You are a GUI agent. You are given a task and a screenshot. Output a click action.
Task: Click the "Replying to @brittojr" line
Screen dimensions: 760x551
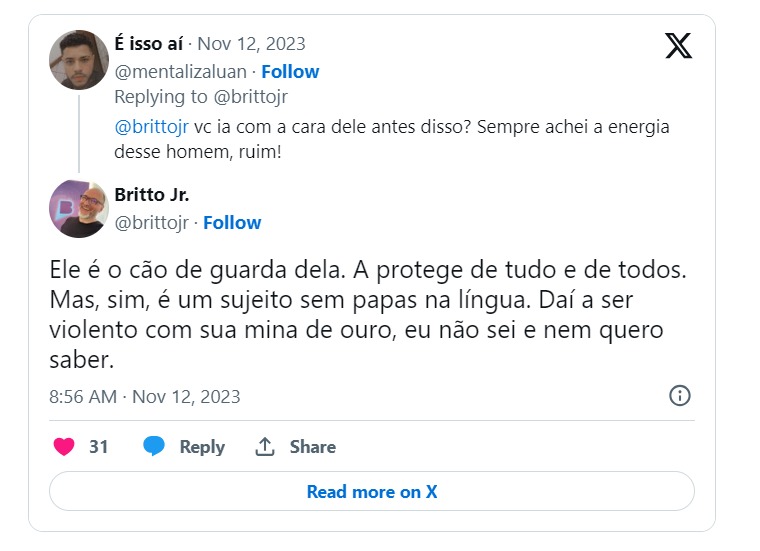click(x=201, y=97)
